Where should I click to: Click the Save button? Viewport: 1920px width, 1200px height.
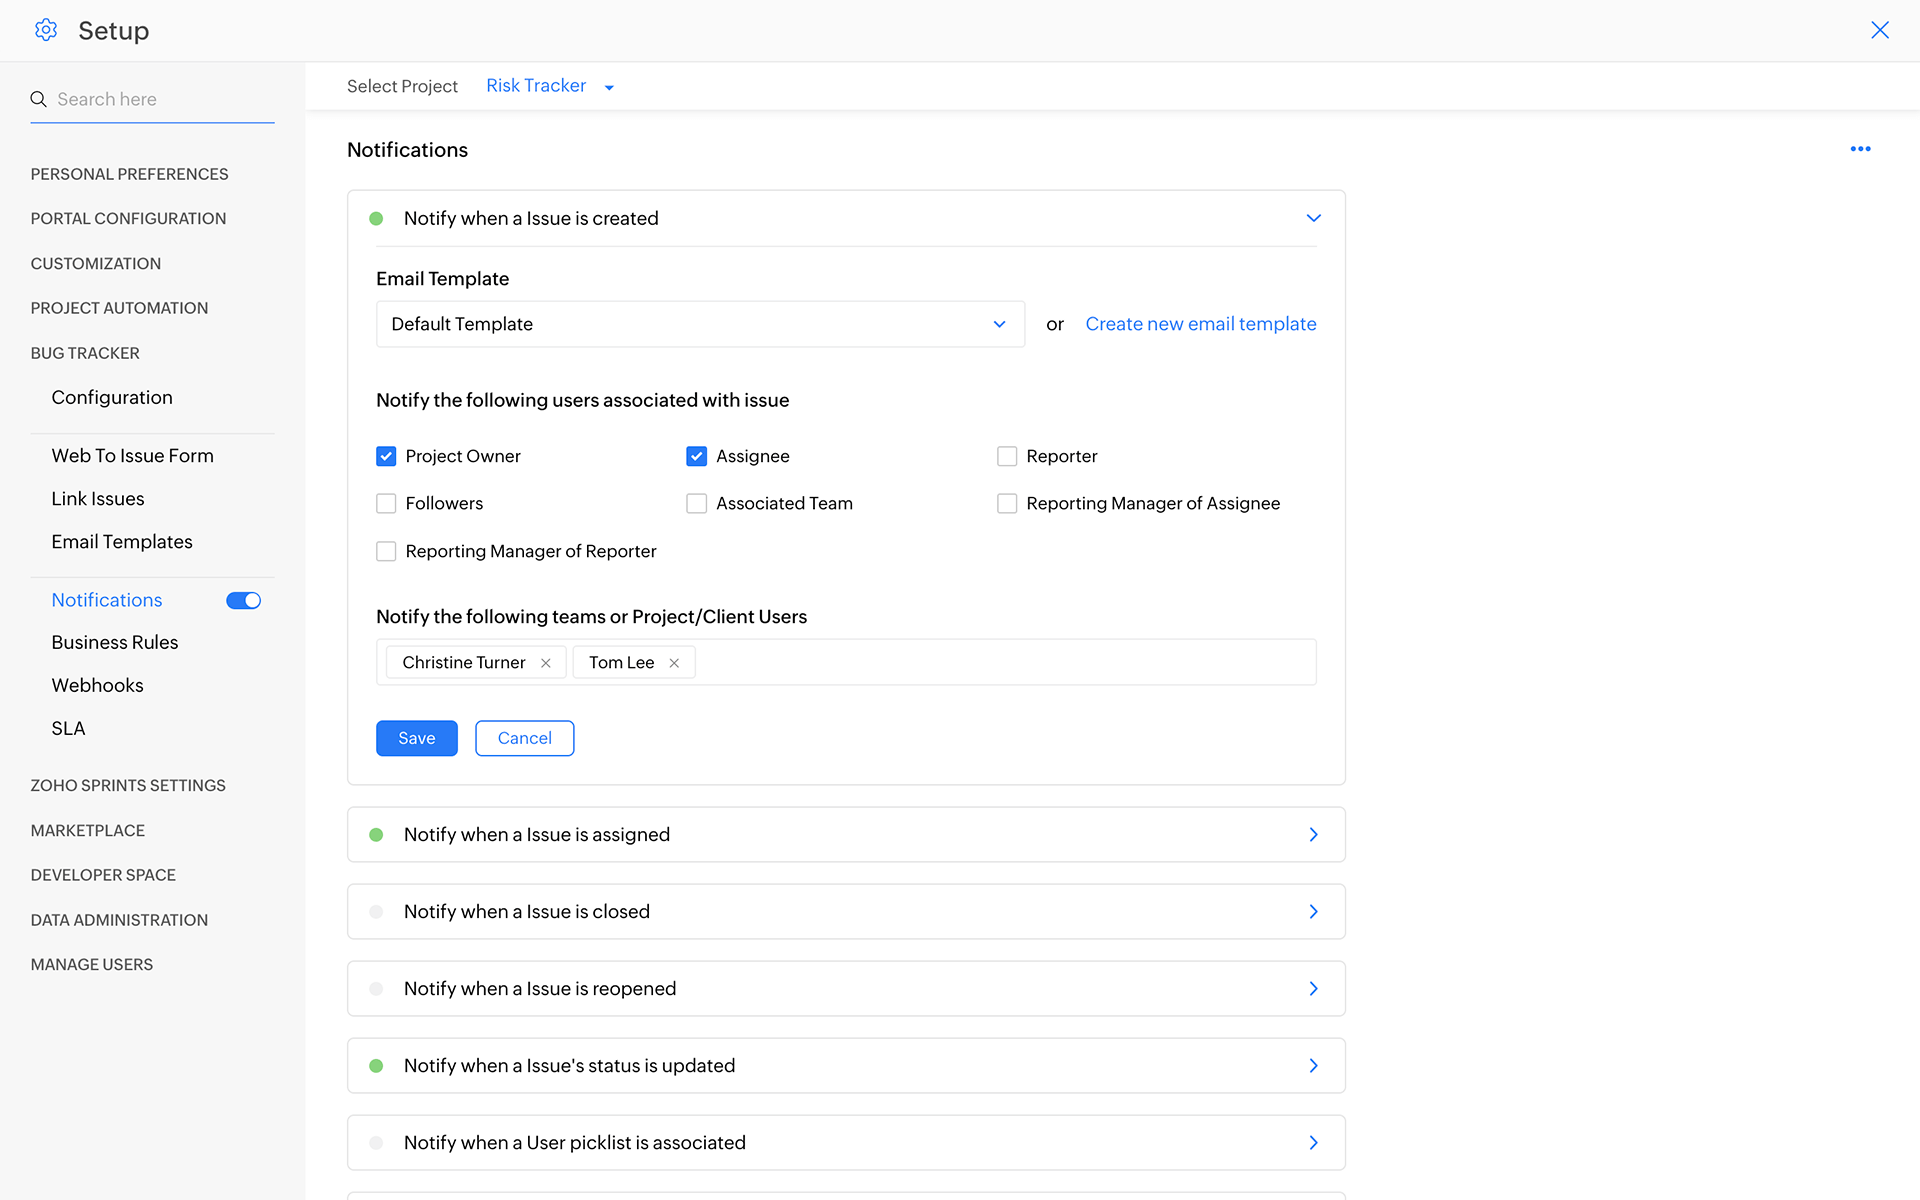416,738
